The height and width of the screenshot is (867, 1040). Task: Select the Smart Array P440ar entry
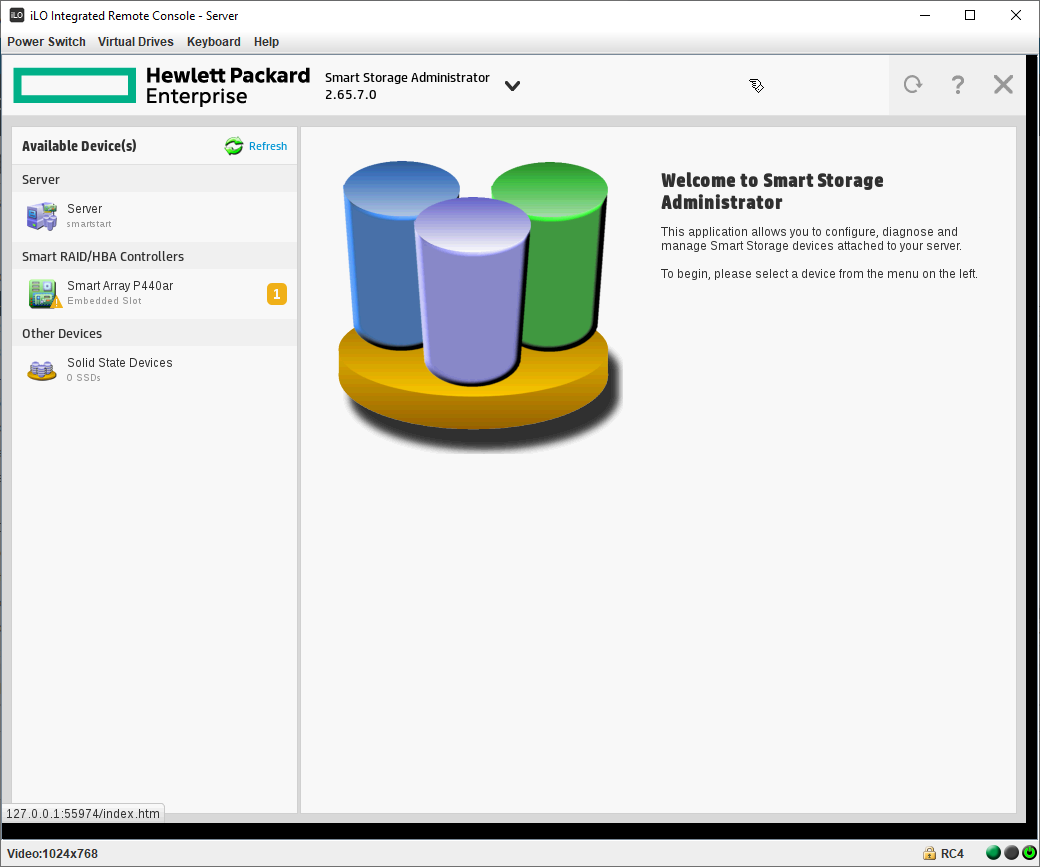(x=155, y=293)
